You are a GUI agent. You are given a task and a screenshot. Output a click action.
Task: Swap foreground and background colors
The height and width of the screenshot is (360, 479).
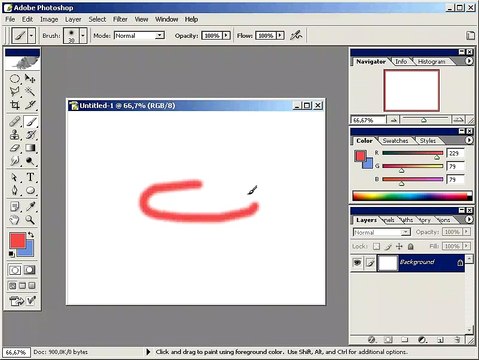click(x=31, y=235)
